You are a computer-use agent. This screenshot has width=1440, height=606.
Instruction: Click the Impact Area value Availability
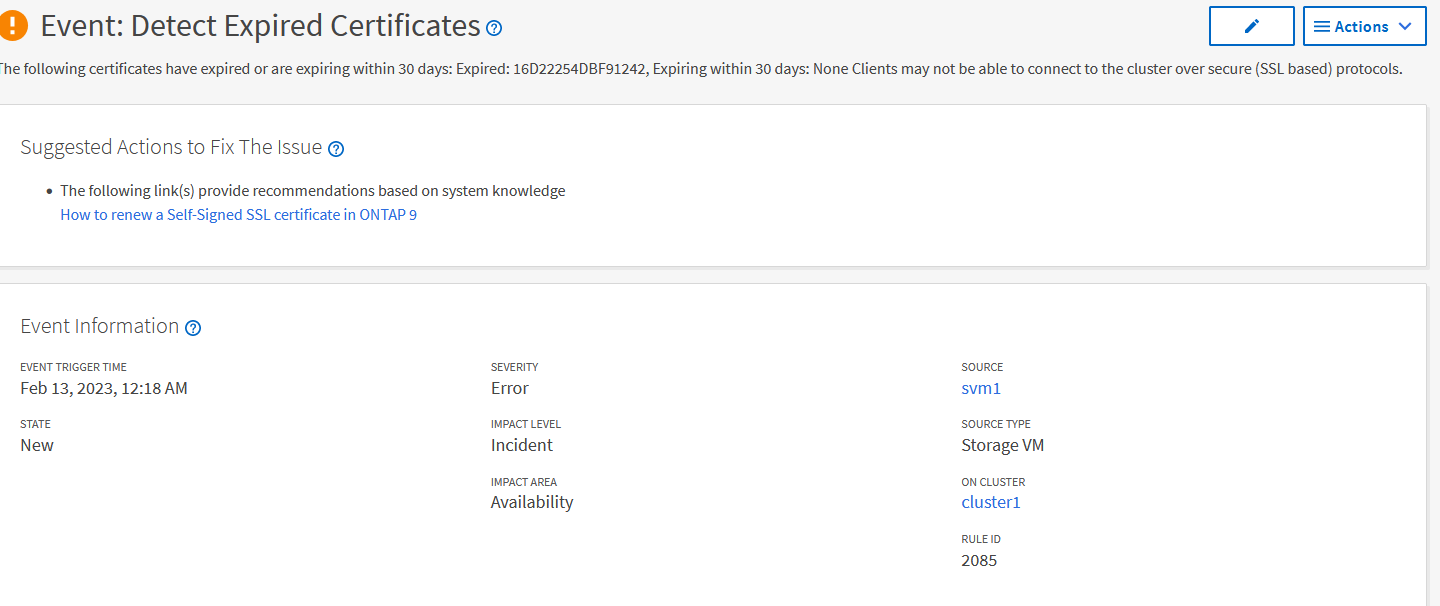(x=531, y=502)
